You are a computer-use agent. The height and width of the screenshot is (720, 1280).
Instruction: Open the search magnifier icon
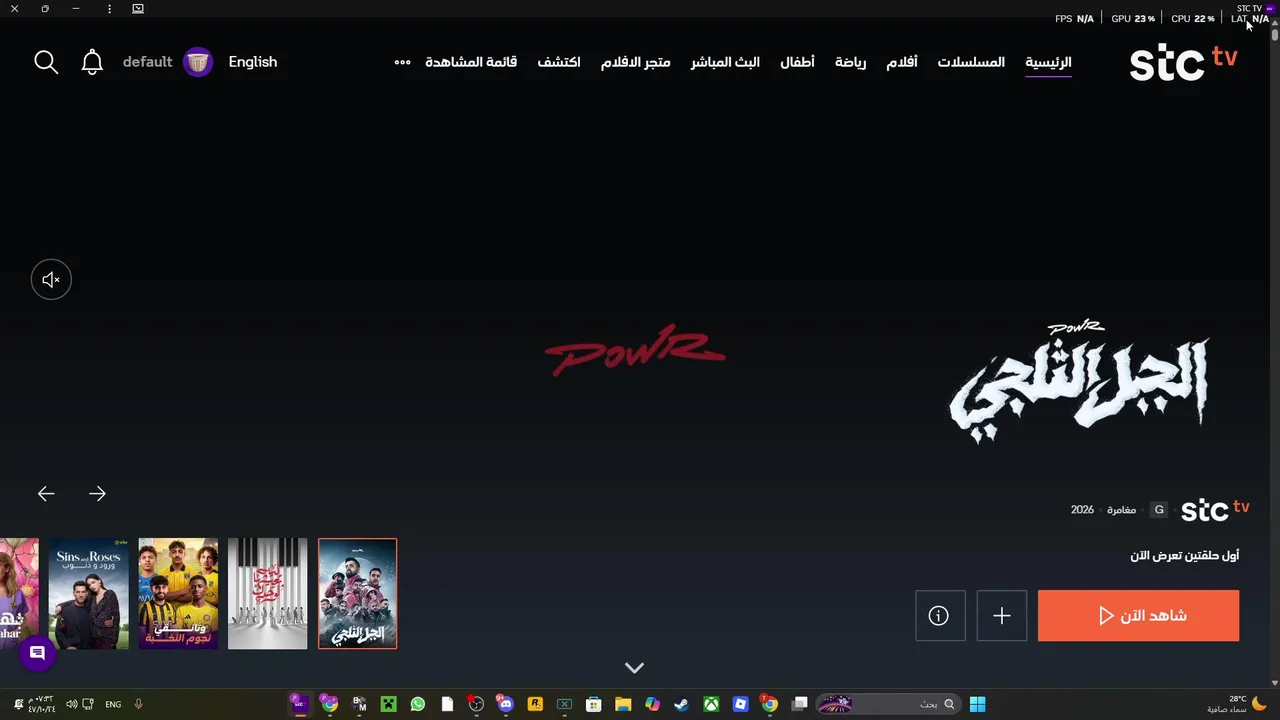46,62
